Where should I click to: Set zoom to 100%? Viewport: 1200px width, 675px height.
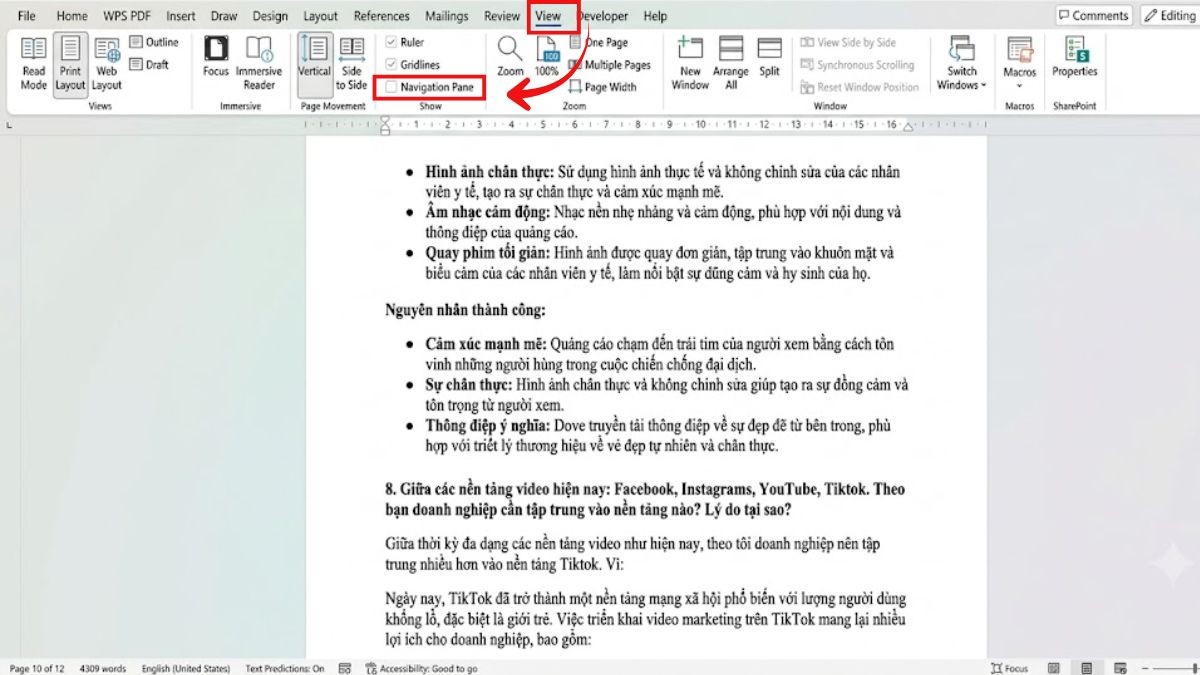547,58
